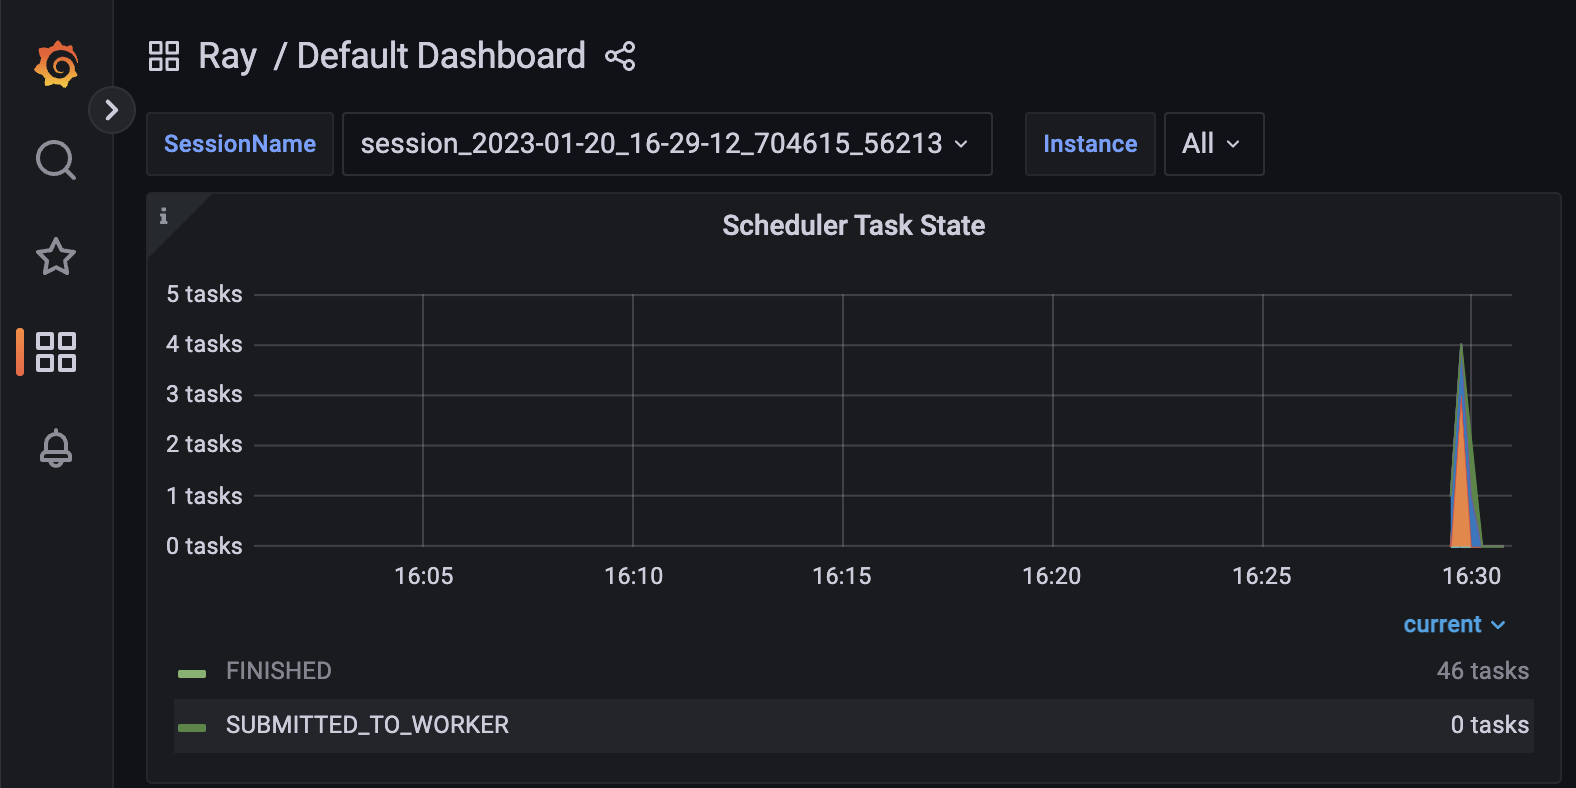1576x788 pixels.
Task: Toggle the SUBMITTED_TO_WORKER legend series
Action: (367, 725)
